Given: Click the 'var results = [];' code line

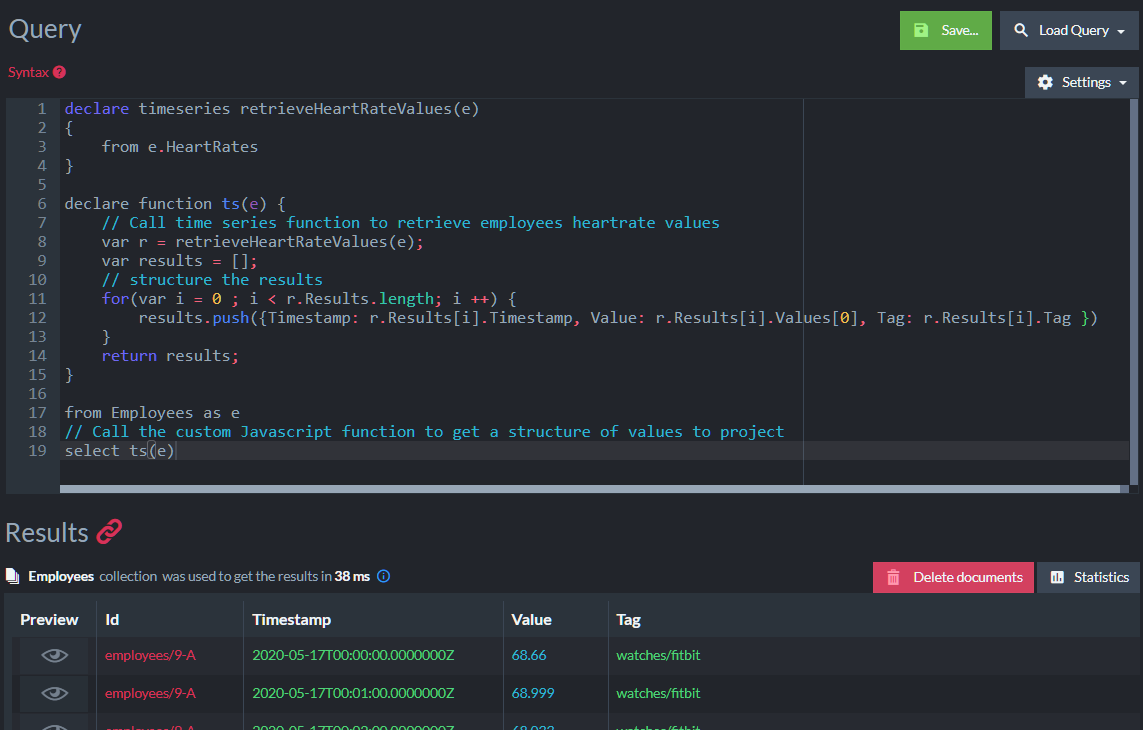Looking at the screenshot, I should point(179,261).
